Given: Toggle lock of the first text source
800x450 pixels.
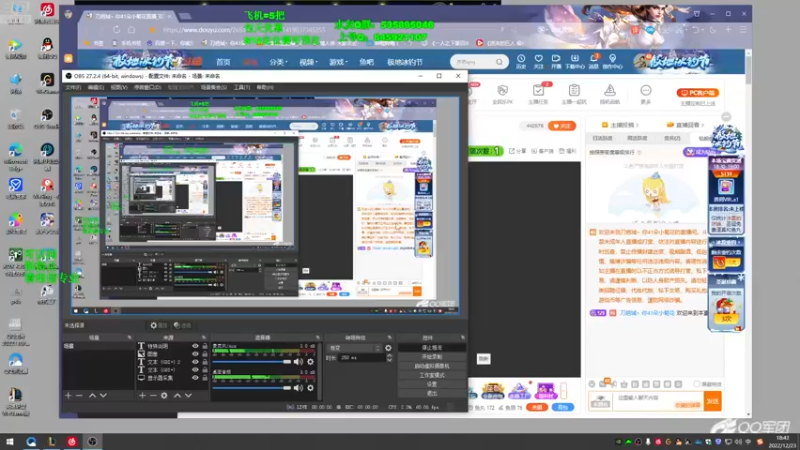Looking at the screenshot, I should pos(205,346).
